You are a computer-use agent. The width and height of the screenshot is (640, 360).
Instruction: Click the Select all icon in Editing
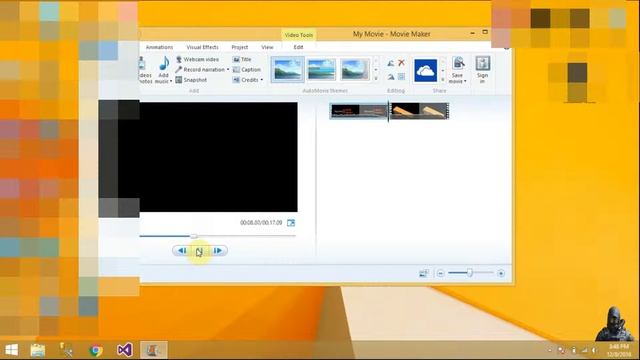(x=401, y=77)
